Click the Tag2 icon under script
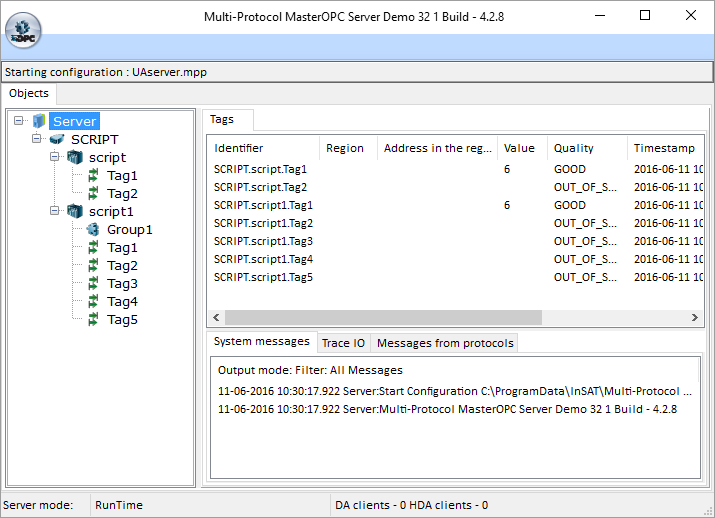Viewport: 715px width, 518px height. (93, 193)
